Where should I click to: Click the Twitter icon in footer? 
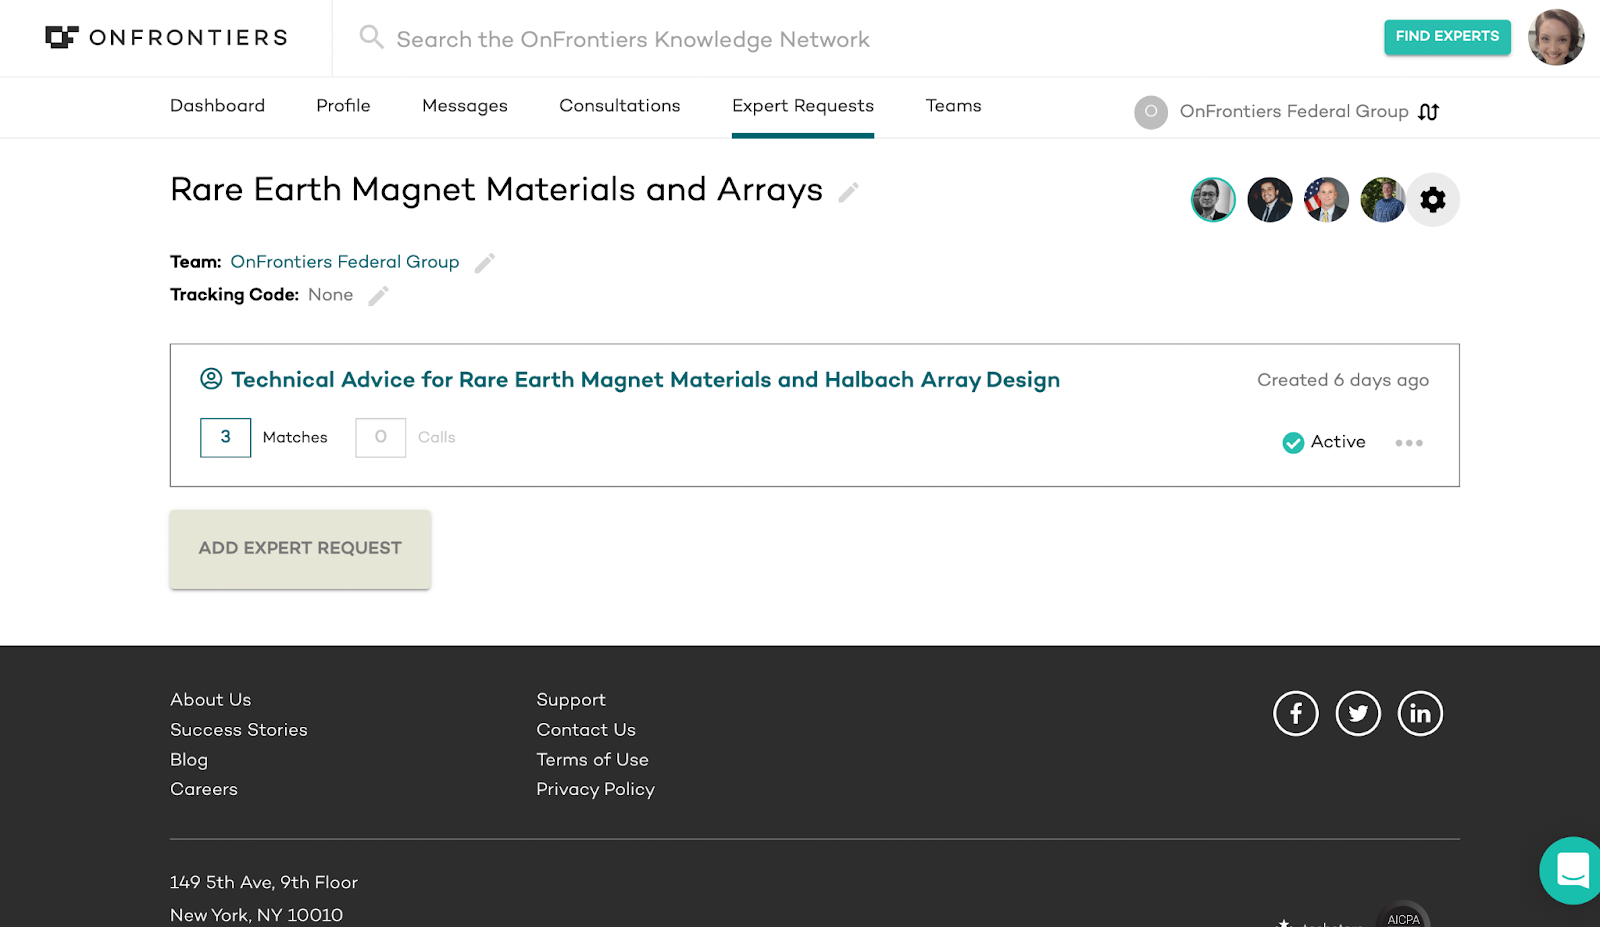pyautogui.click(x=1358, y=714)
